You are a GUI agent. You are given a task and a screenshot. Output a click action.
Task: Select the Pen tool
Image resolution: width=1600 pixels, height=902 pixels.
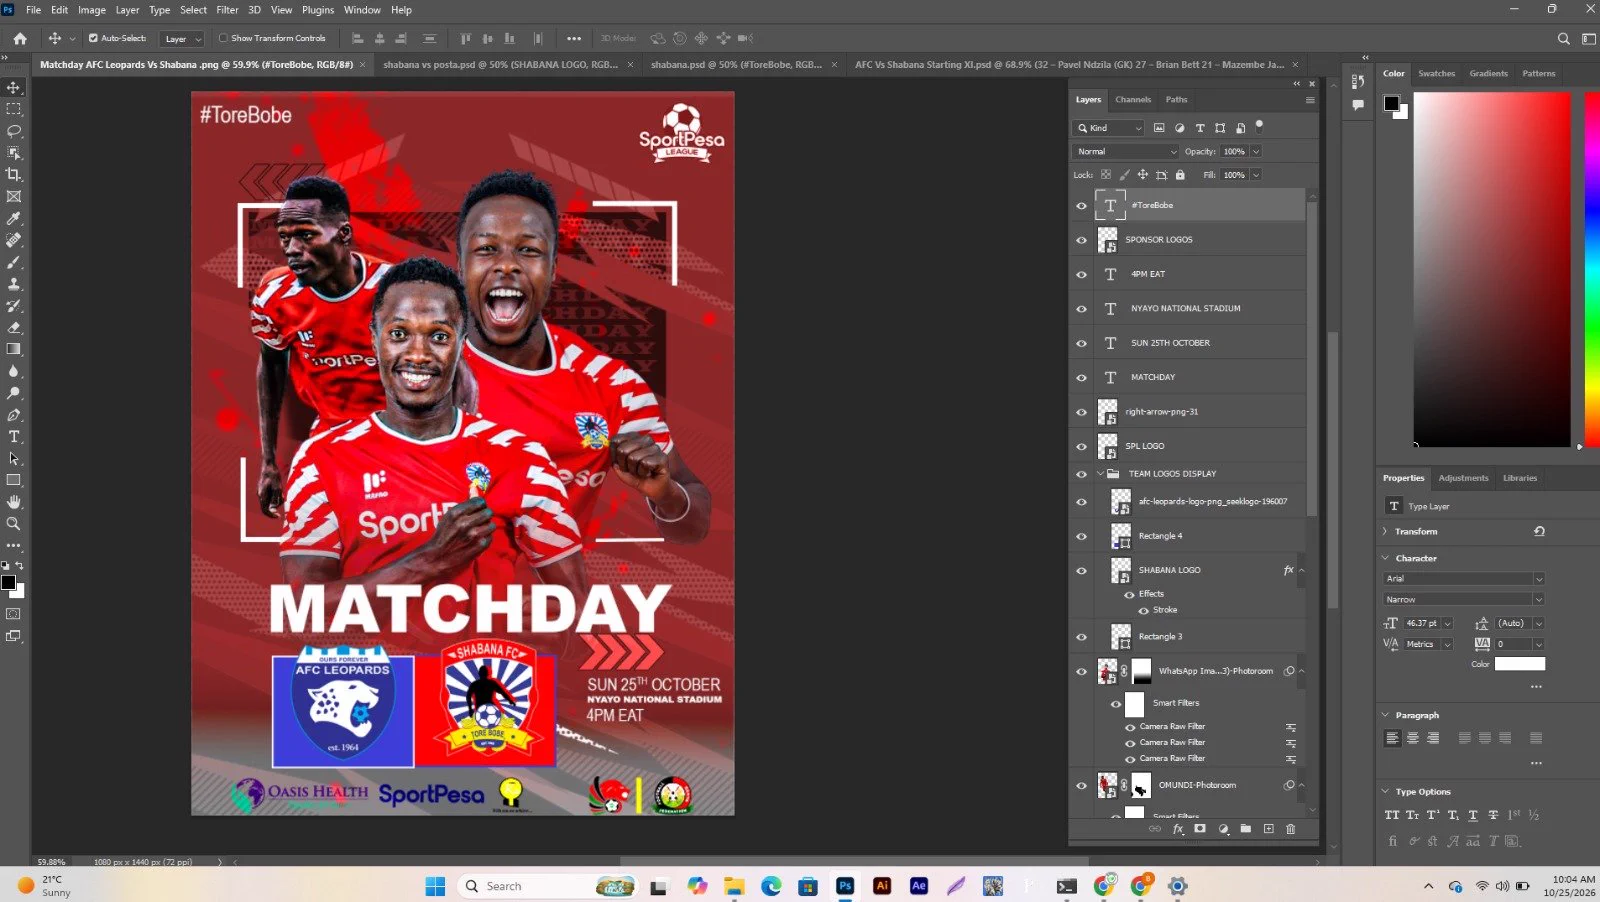click(x=14, y=414)
